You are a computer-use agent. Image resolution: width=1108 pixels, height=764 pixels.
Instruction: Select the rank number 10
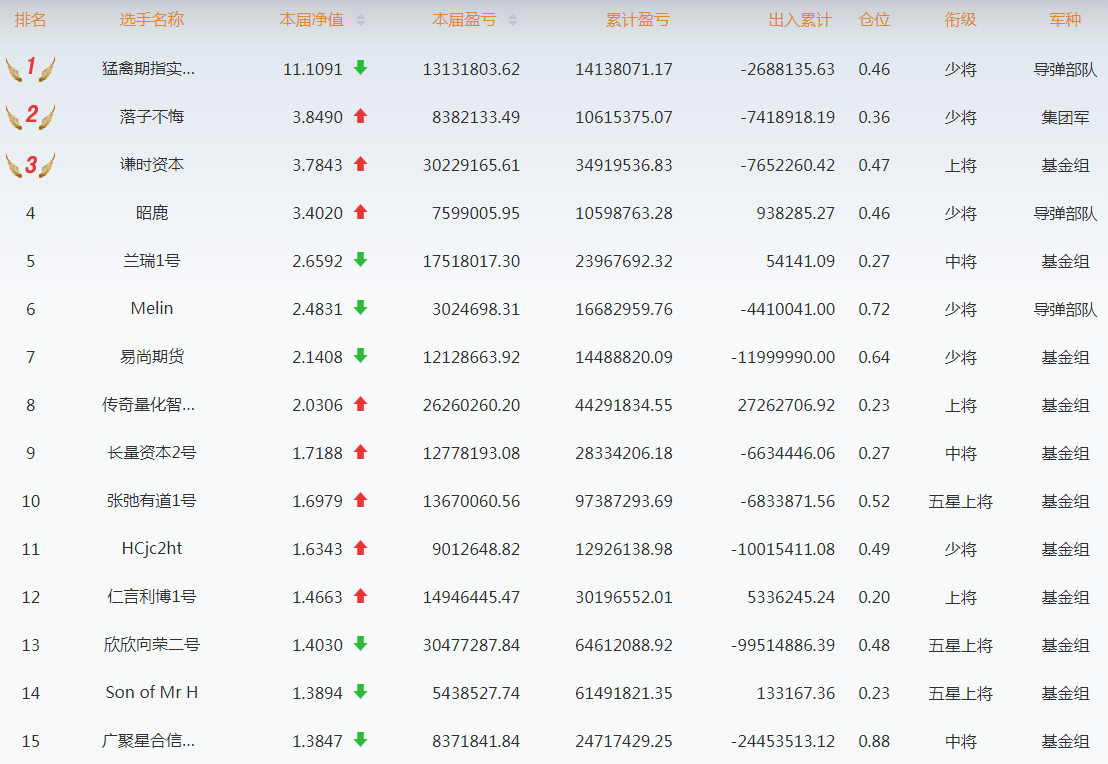coord(30,501)
